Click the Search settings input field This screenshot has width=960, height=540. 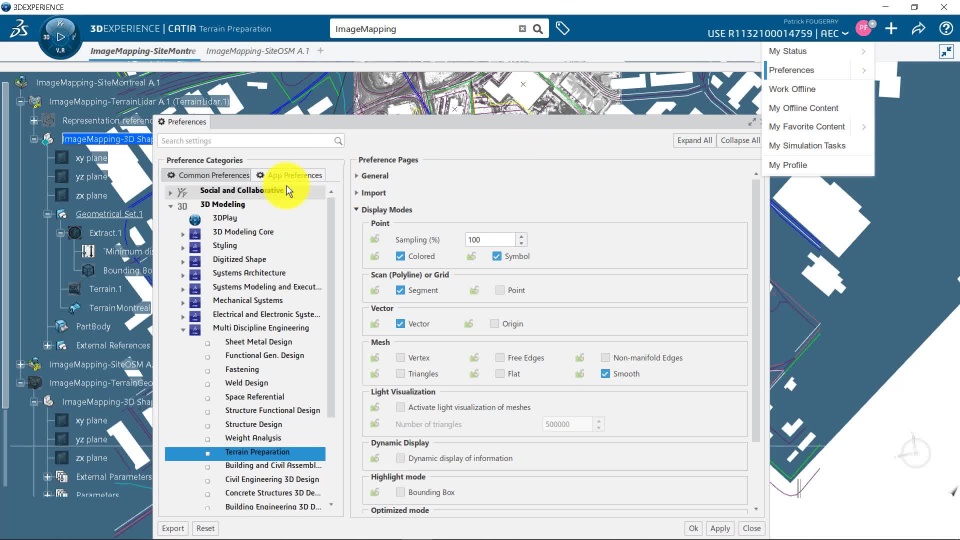(251, 141)
